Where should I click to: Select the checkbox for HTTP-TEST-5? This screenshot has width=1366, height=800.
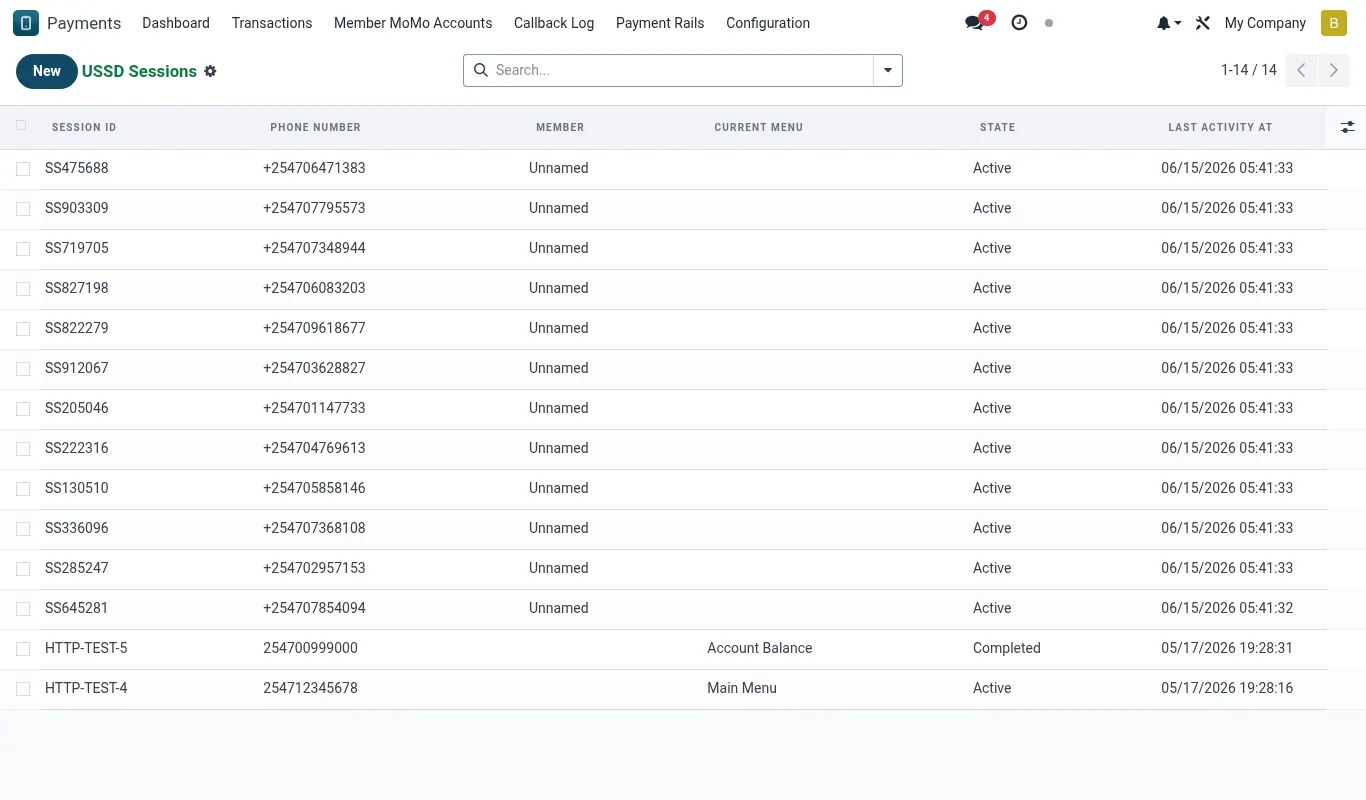tap(23, 649)
